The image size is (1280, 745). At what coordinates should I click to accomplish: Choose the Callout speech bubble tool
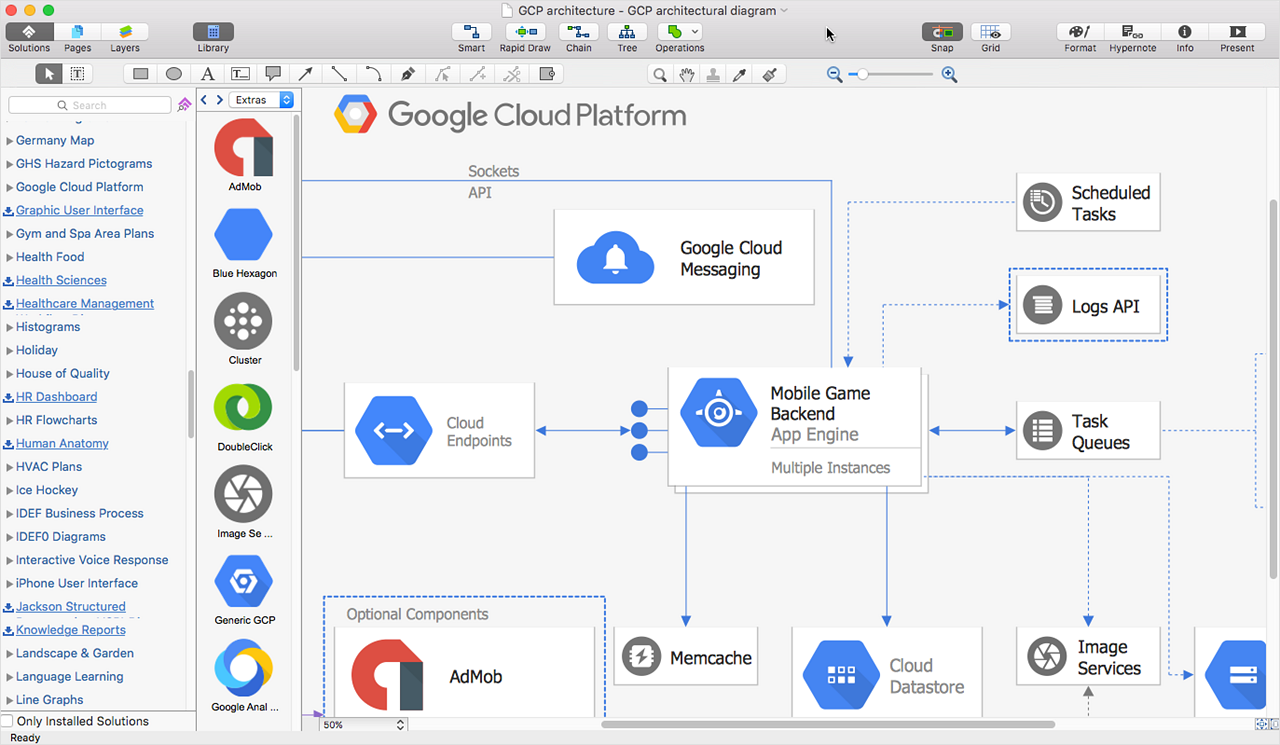(273, 74)
